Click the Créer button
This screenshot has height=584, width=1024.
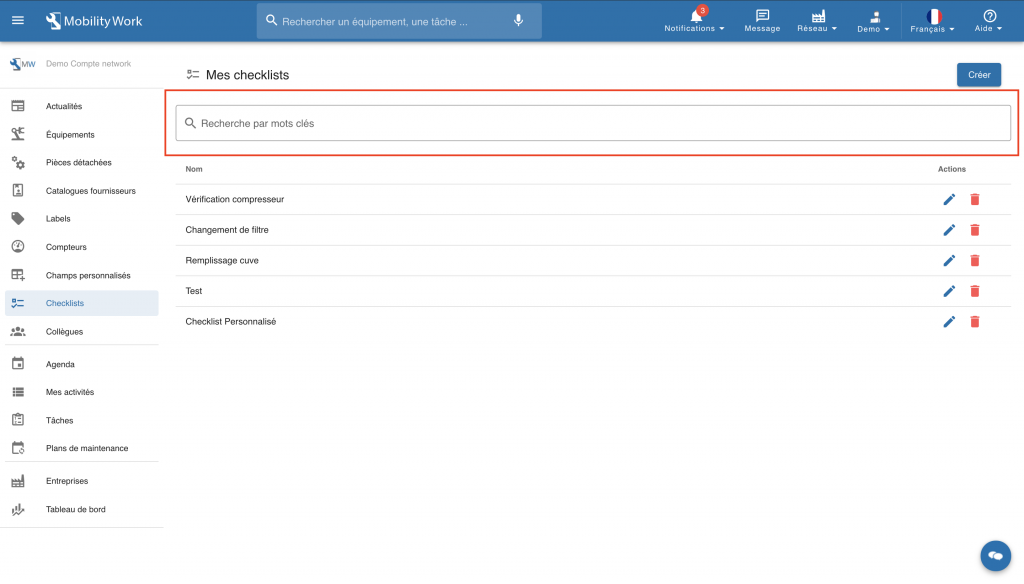[978, 74]
